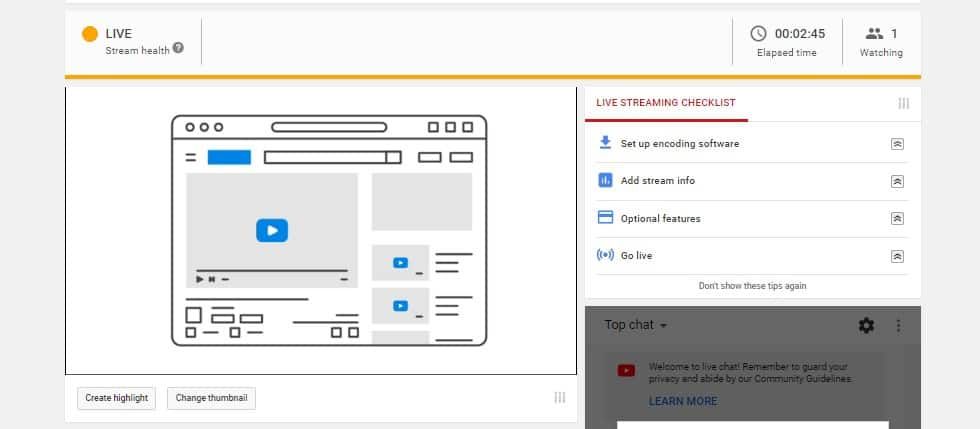The height and width of the screenshot is (429, 980).
Task: Click the Go live broadcast icon
Action: (604, 255)
